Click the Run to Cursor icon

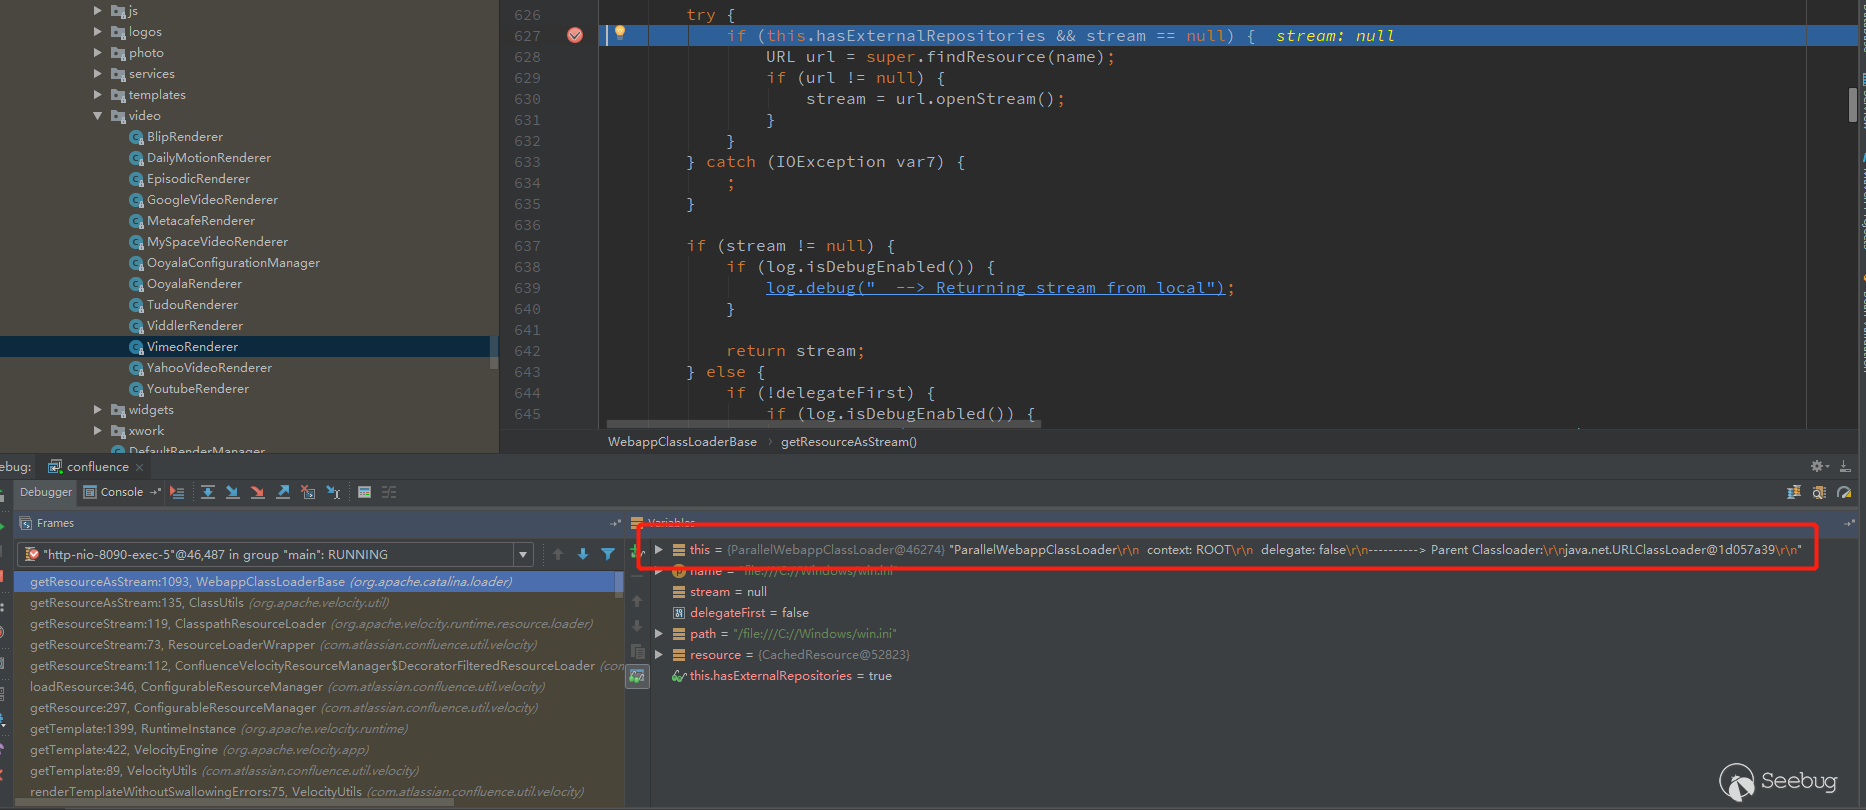(x=333, y=492)
